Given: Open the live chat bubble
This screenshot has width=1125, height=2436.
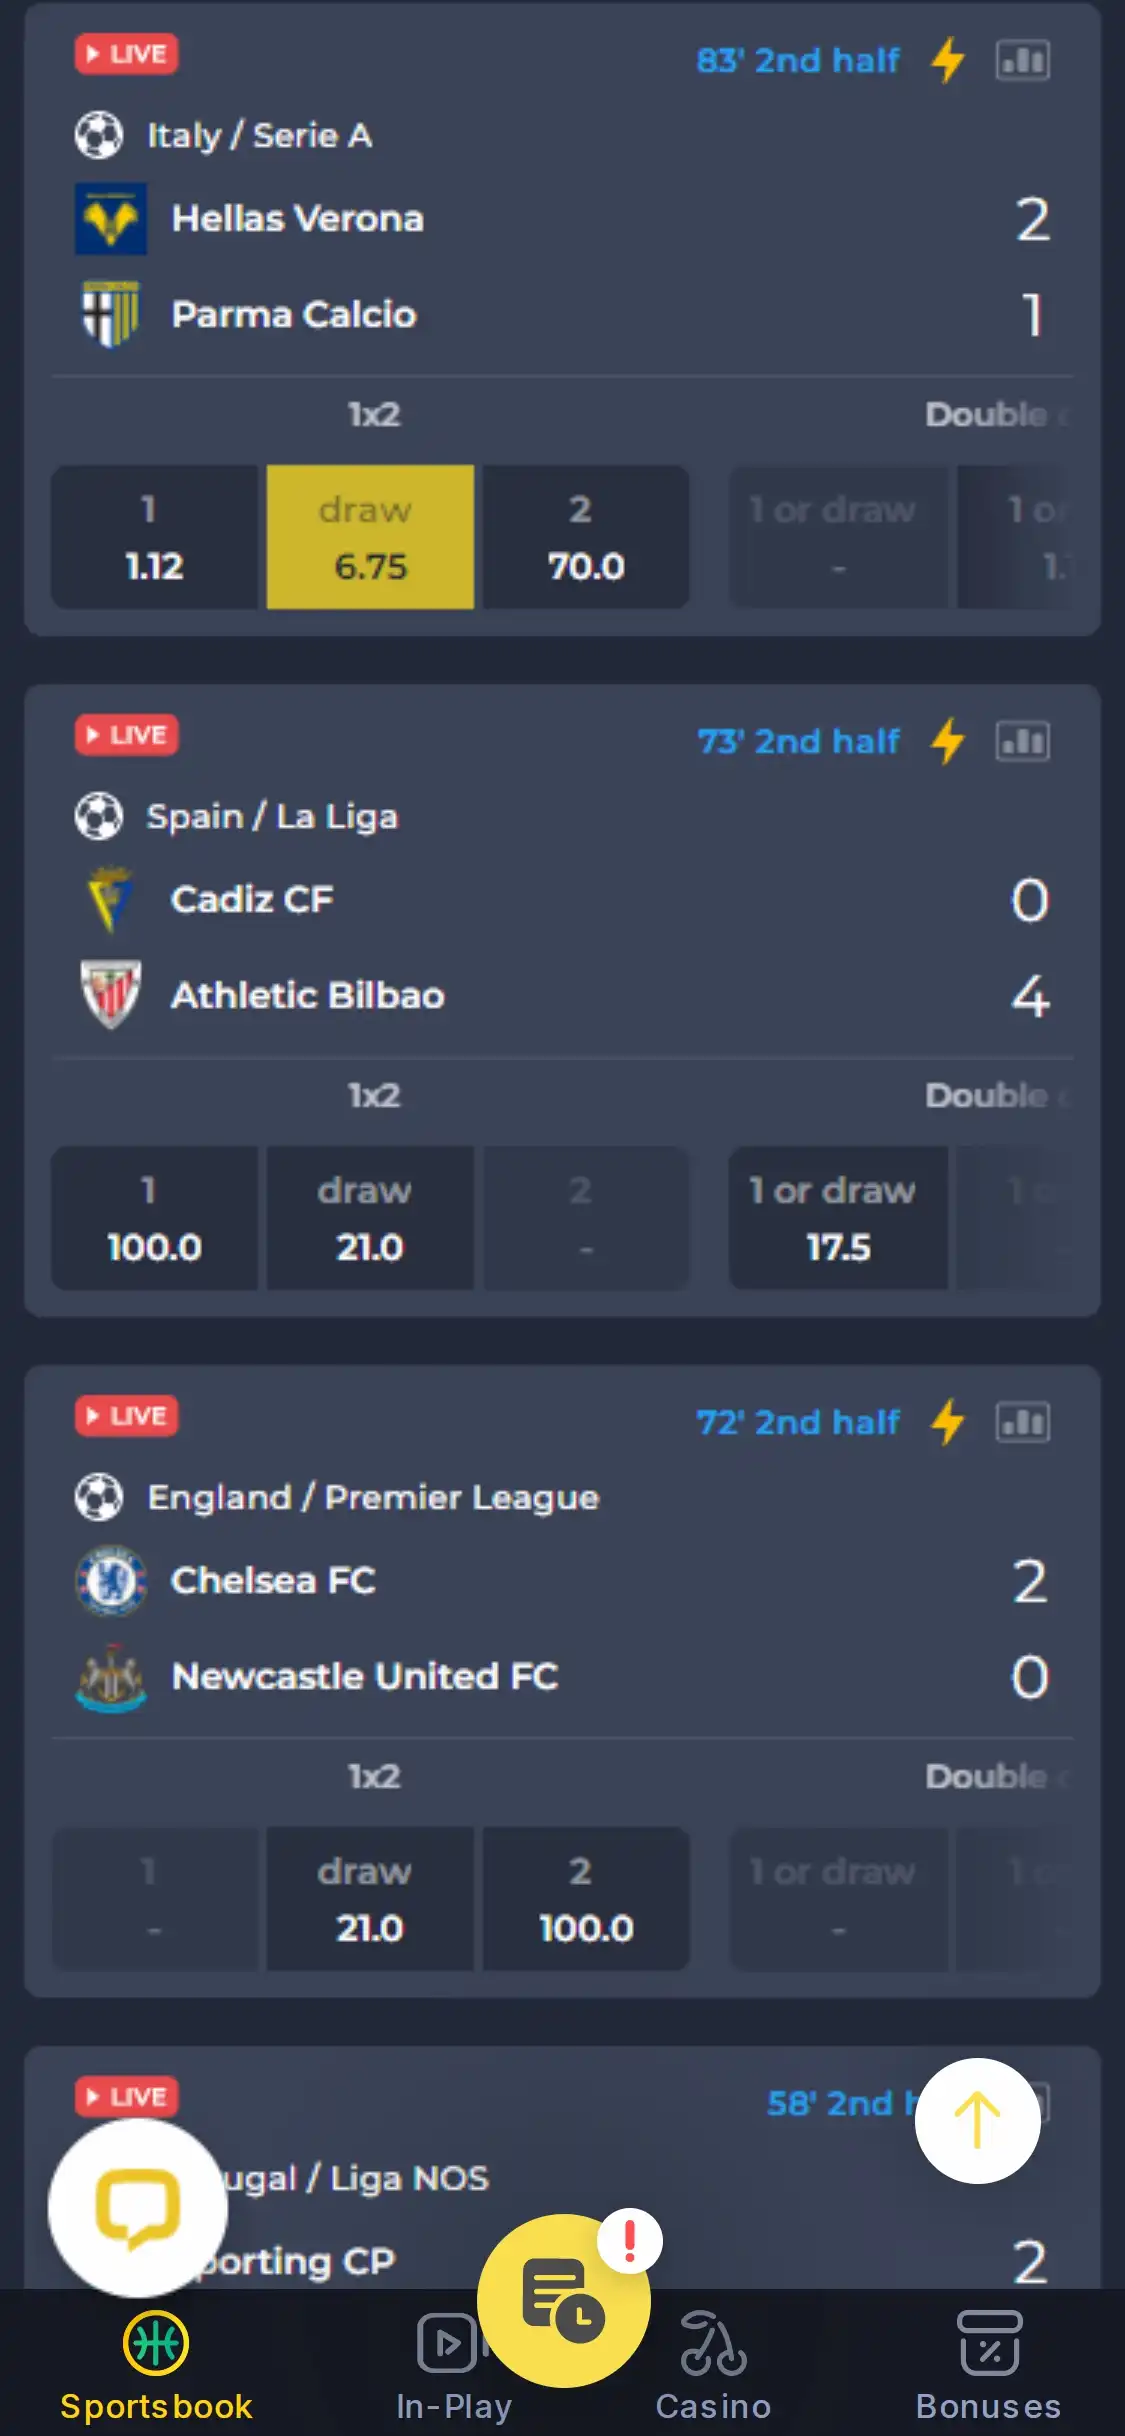Looking at the screenshot, I should point(138,2208).
